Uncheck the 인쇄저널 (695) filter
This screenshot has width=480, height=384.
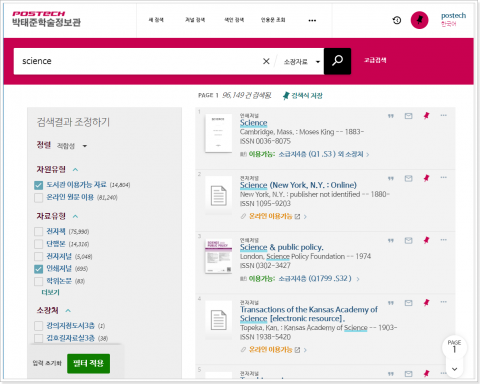coord(39,269)
